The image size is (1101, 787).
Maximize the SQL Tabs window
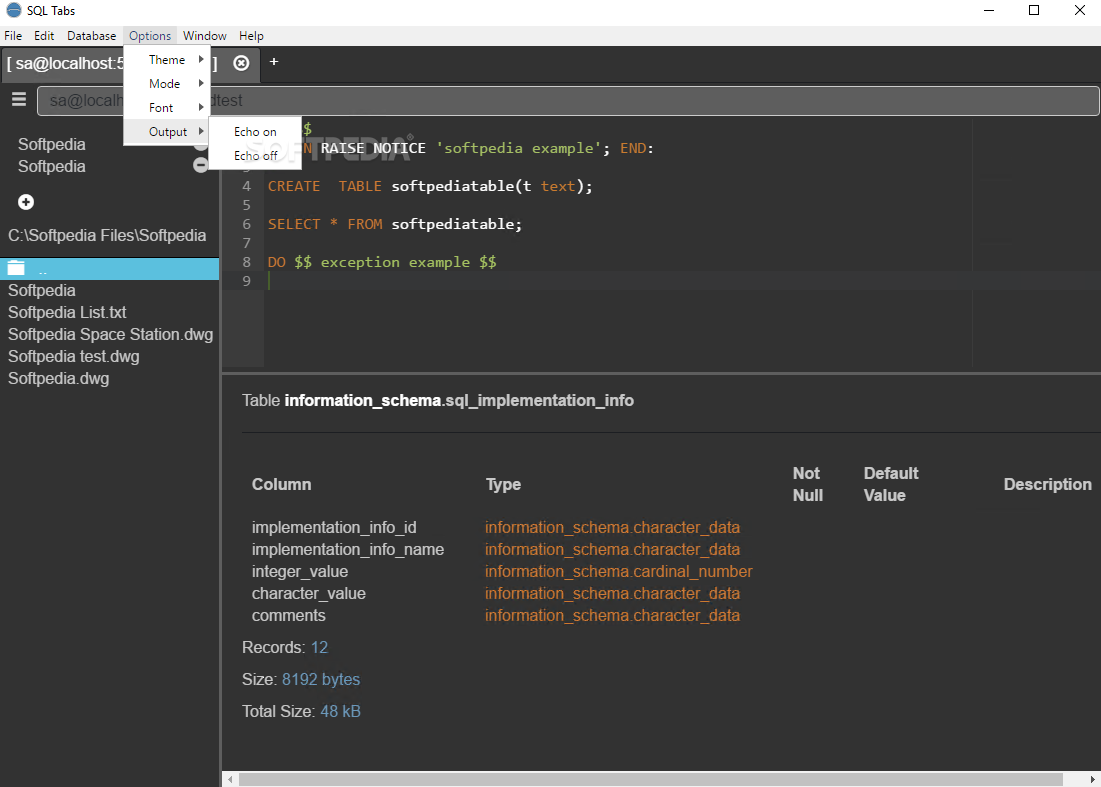[x=1034, y=11]
